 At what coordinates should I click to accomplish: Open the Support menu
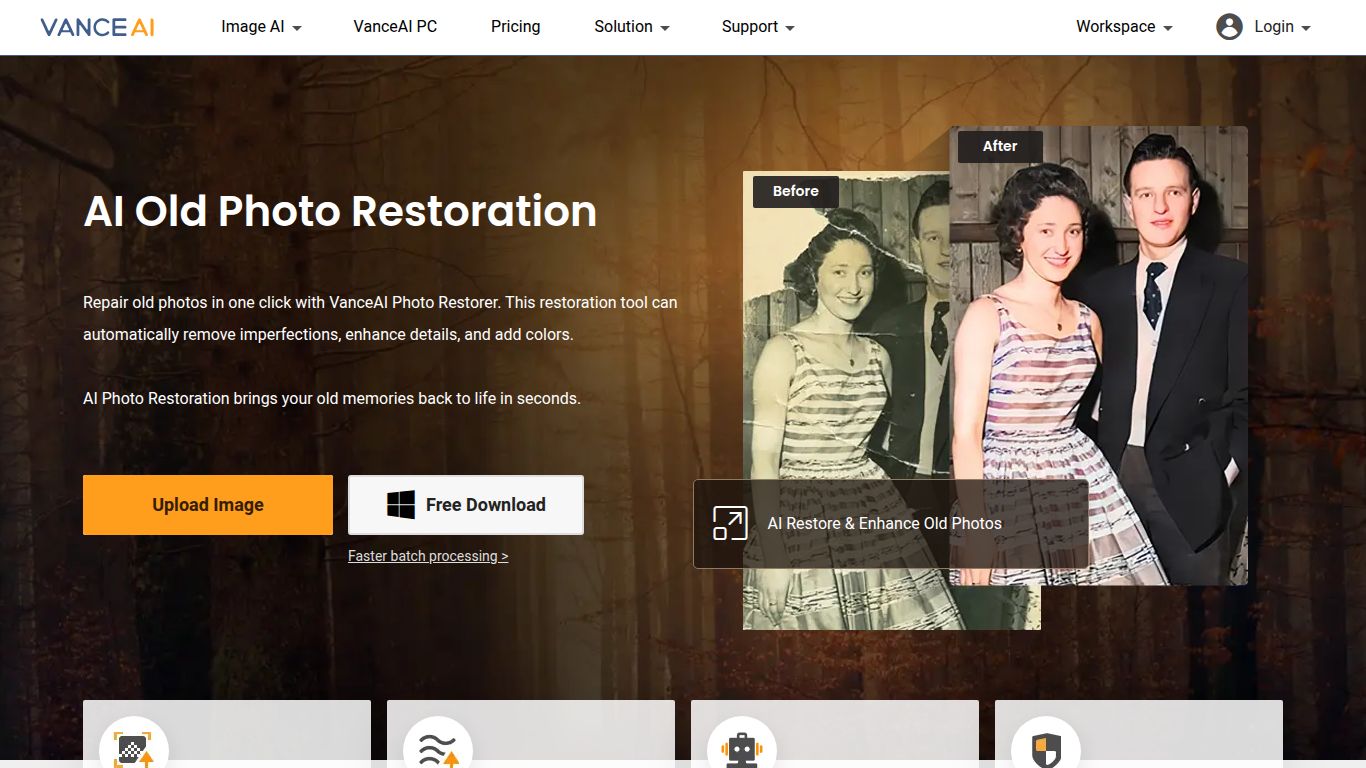point(756,27)
